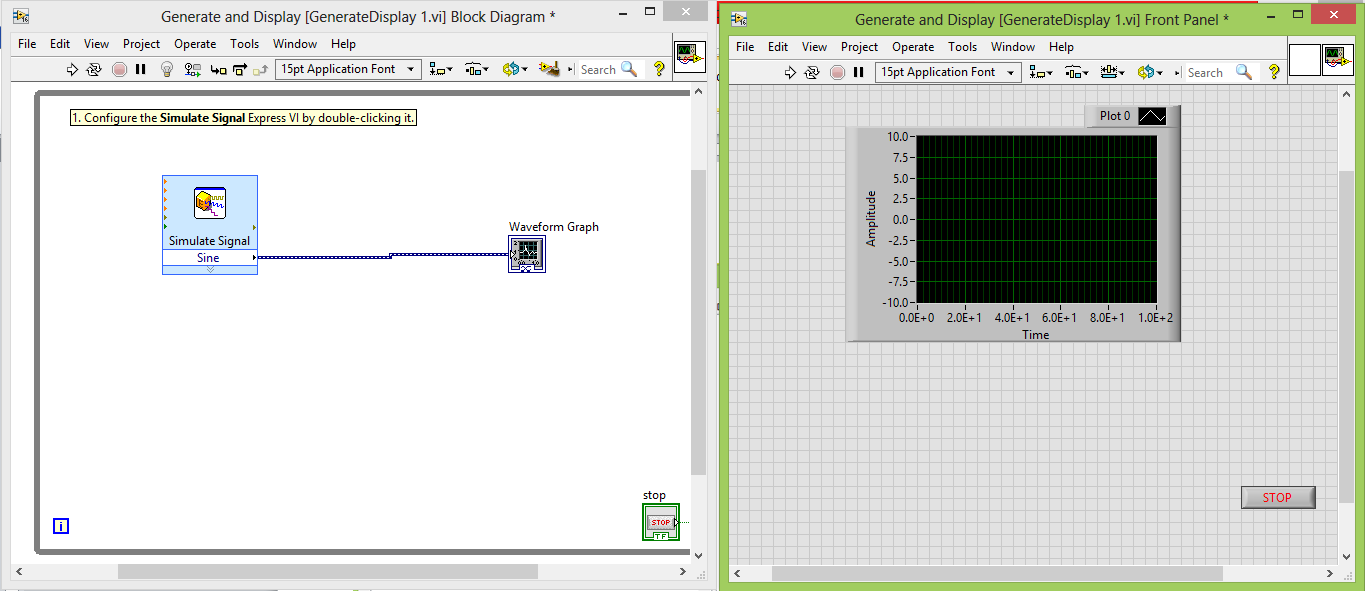Click Run Continuously in Block Diagram toolbar
The height and width of the screenshot is (591, 1365).
[95, 69]
